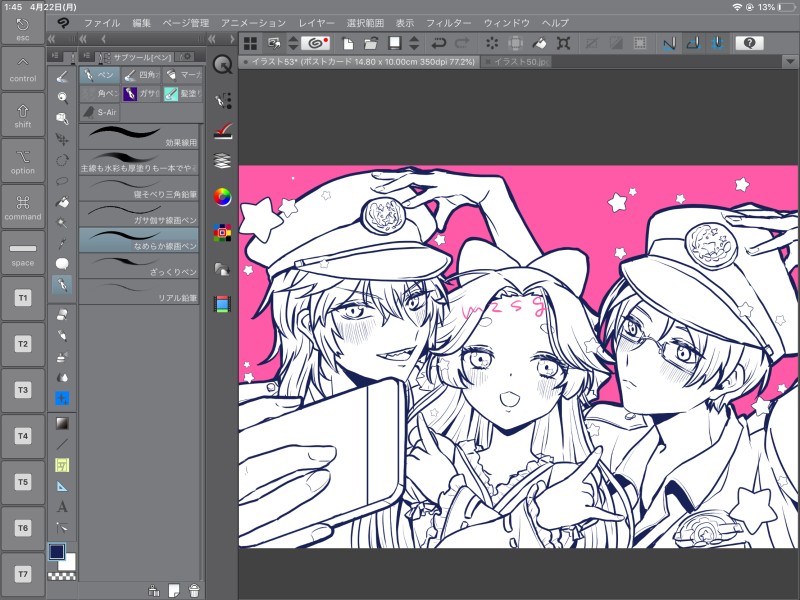Select the Eraser tool
The width and height of the screenshot is (800, 600).
62,314
